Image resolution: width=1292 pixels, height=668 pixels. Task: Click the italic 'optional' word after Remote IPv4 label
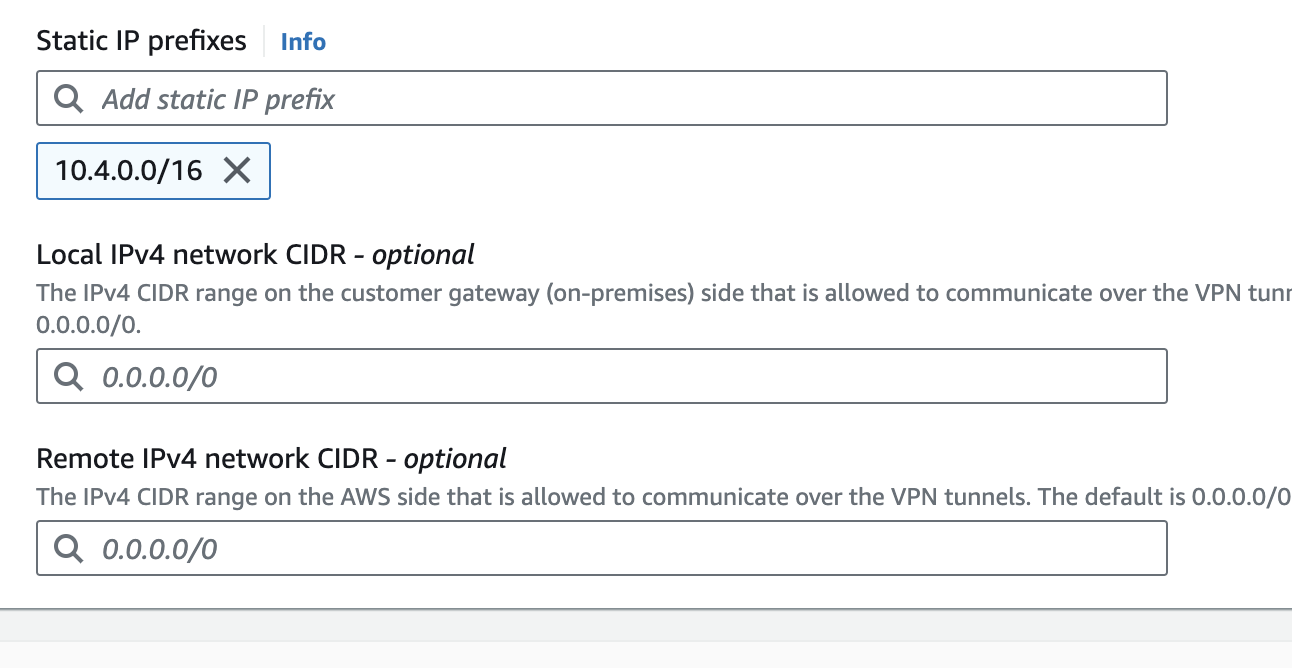[x=455, y=459]
